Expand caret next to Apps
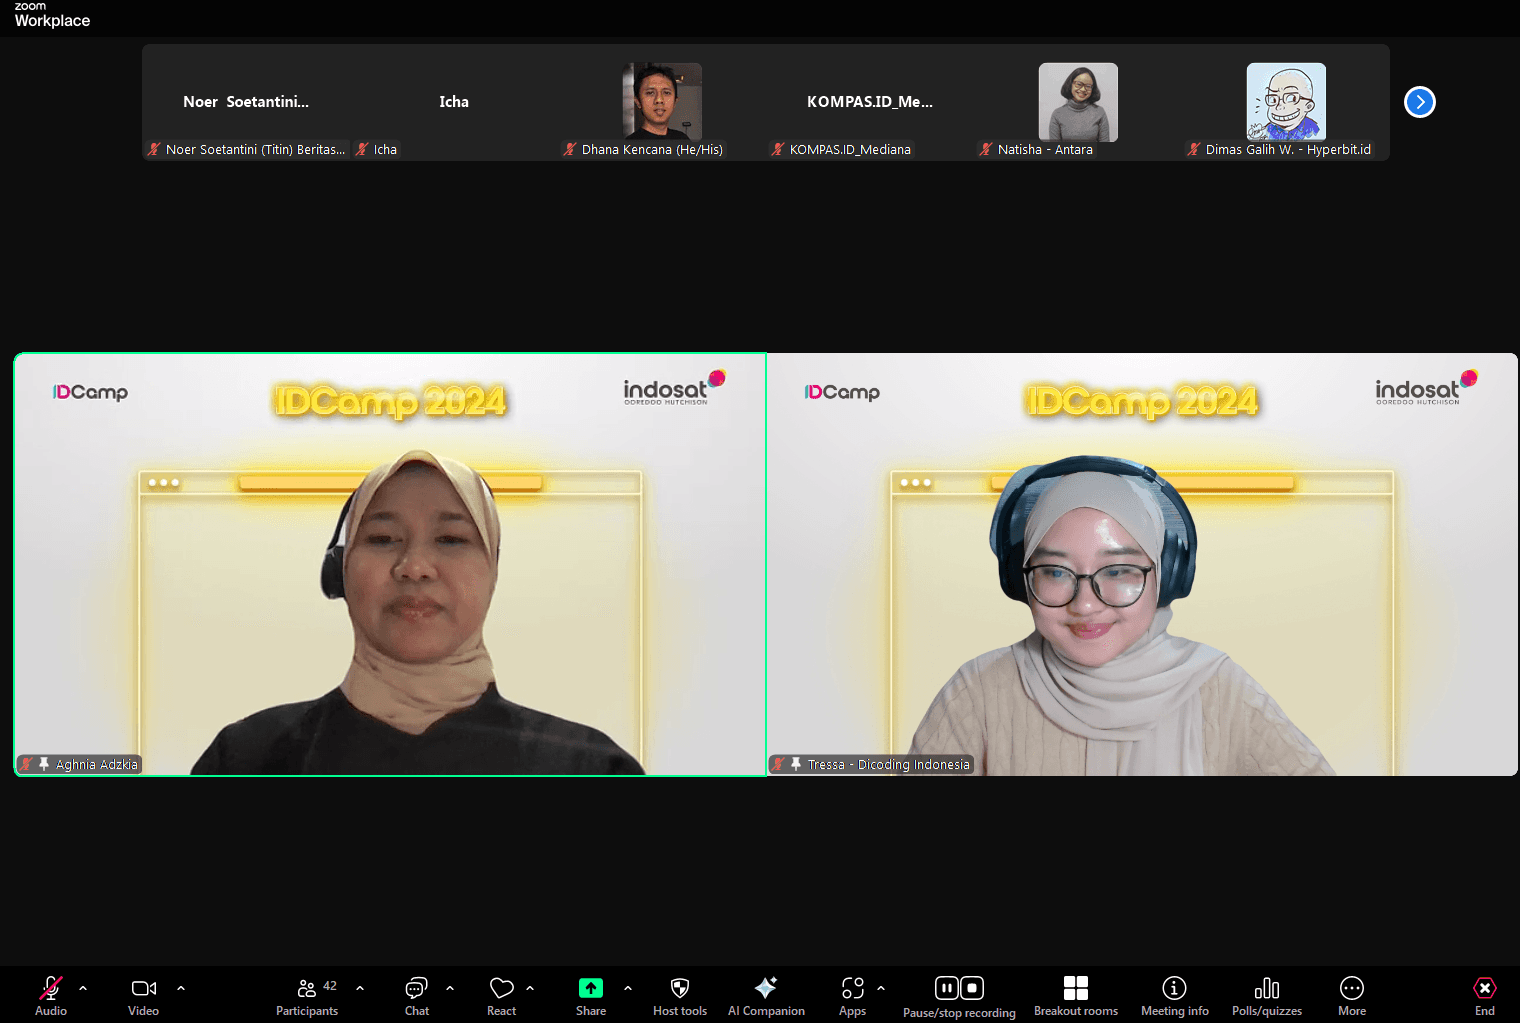Viewport: 1520px width, 1023px height. pos(881,988)
